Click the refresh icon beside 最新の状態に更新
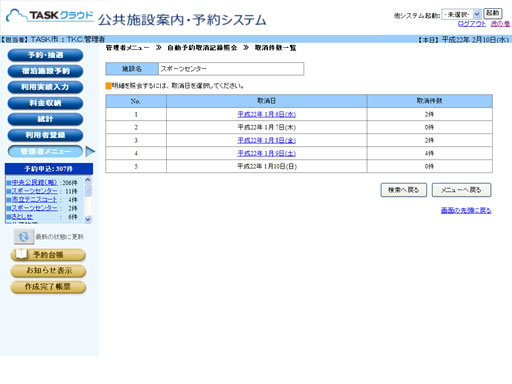Image resolution: width=512 pixels, height=384 pixels. [x=24, y=237]
